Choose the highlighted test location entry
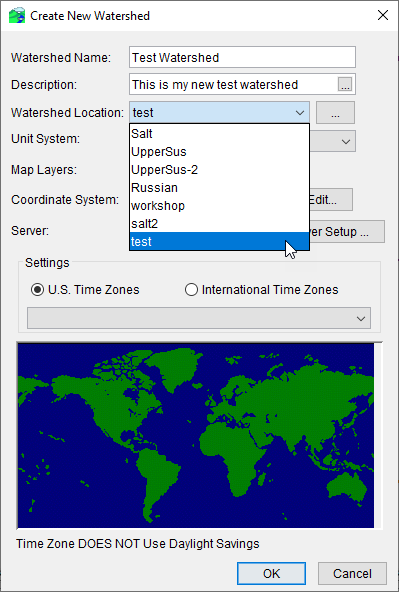399x592 pixels. [x=219, y=241]
